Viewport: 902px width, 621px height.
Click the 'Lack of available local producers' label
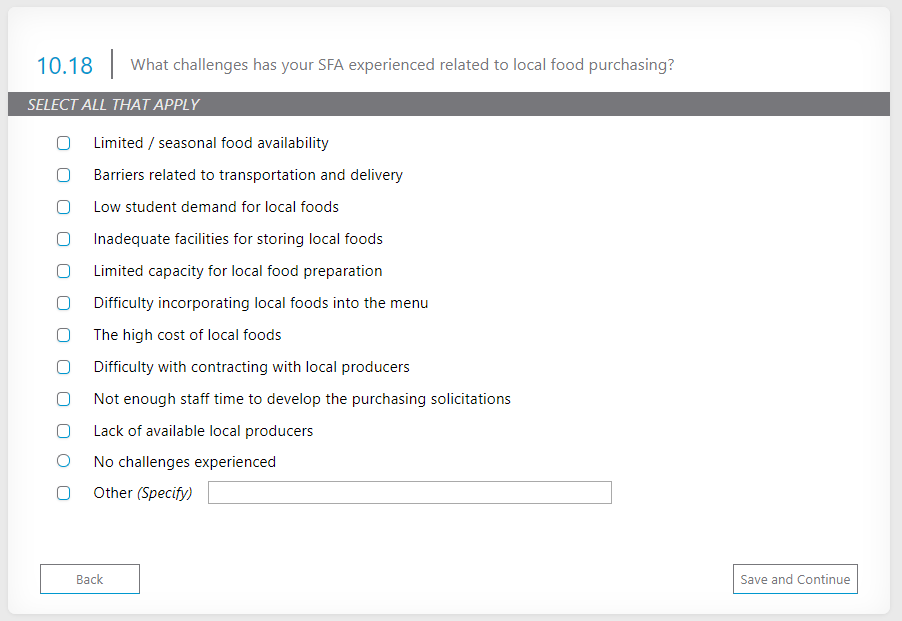point(203,431)
